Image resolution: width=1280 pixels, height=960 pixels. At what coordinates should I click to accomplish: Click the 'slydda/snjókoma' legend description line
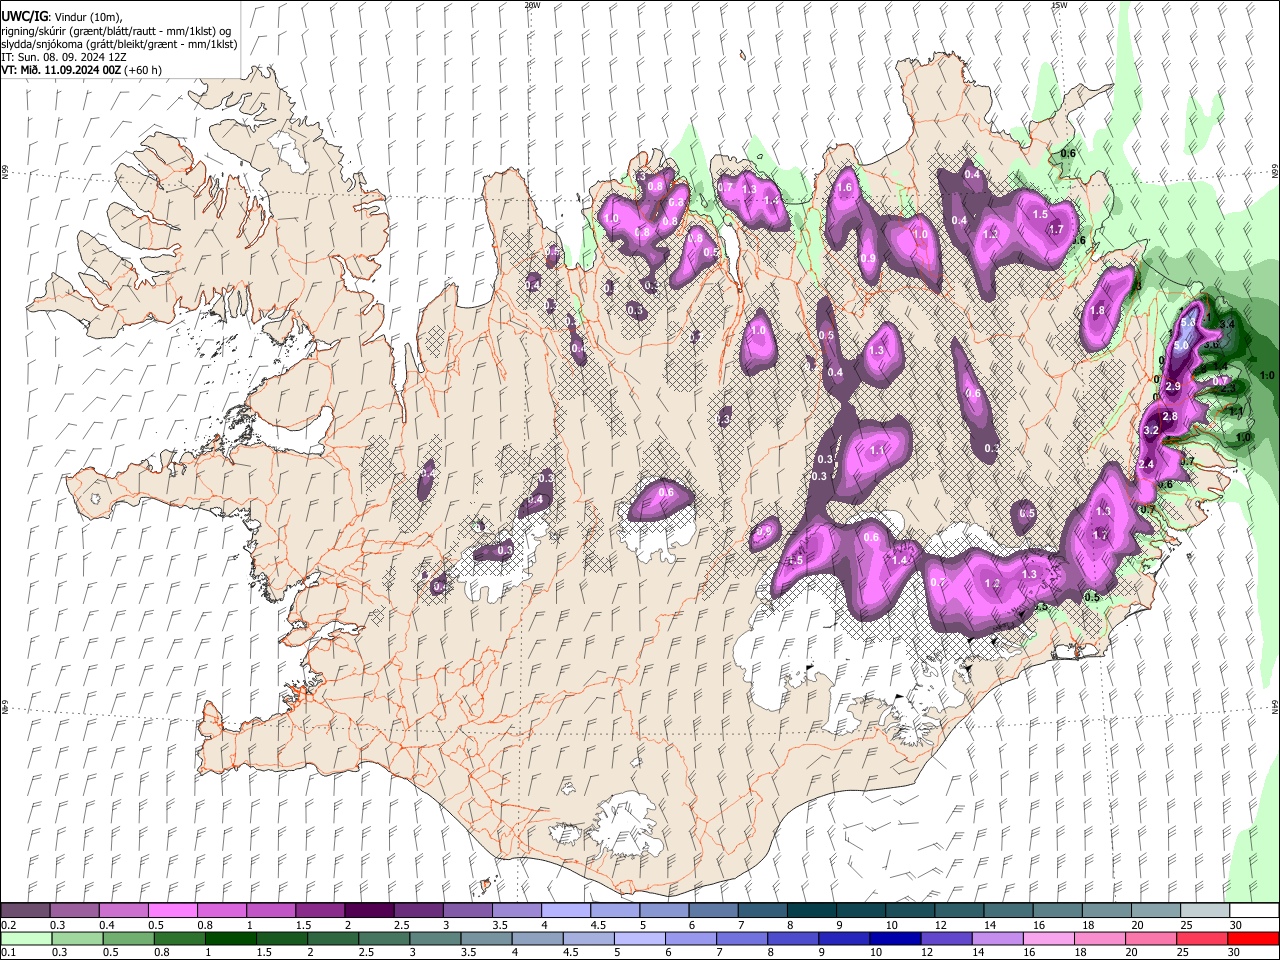click(119, 44)
